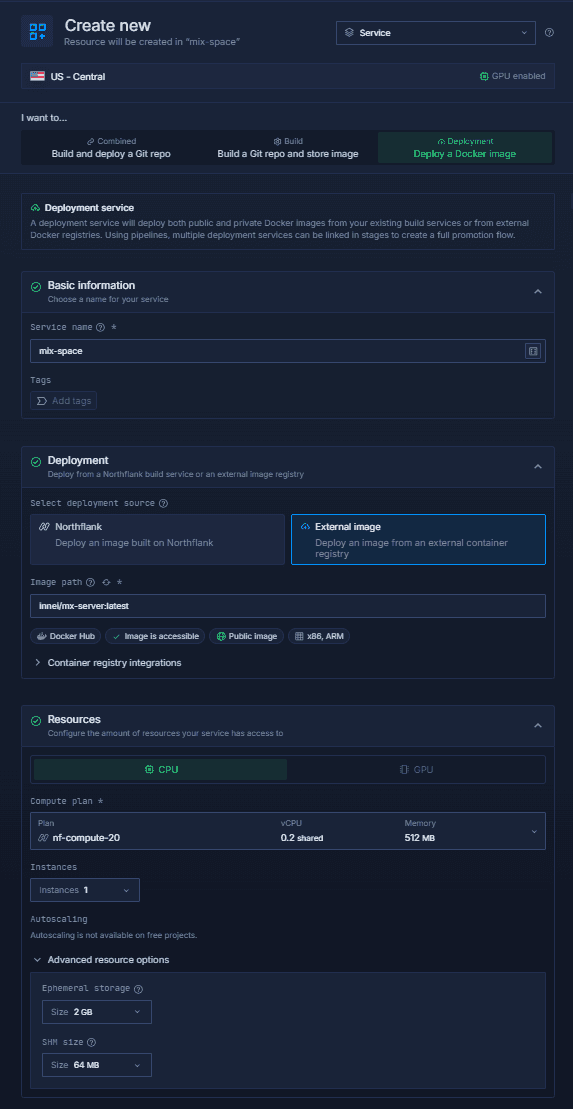Click the Docker Hub badge
Image resolution: width=573 pixels, height=1109 pixels.
[x=66, y=637]
